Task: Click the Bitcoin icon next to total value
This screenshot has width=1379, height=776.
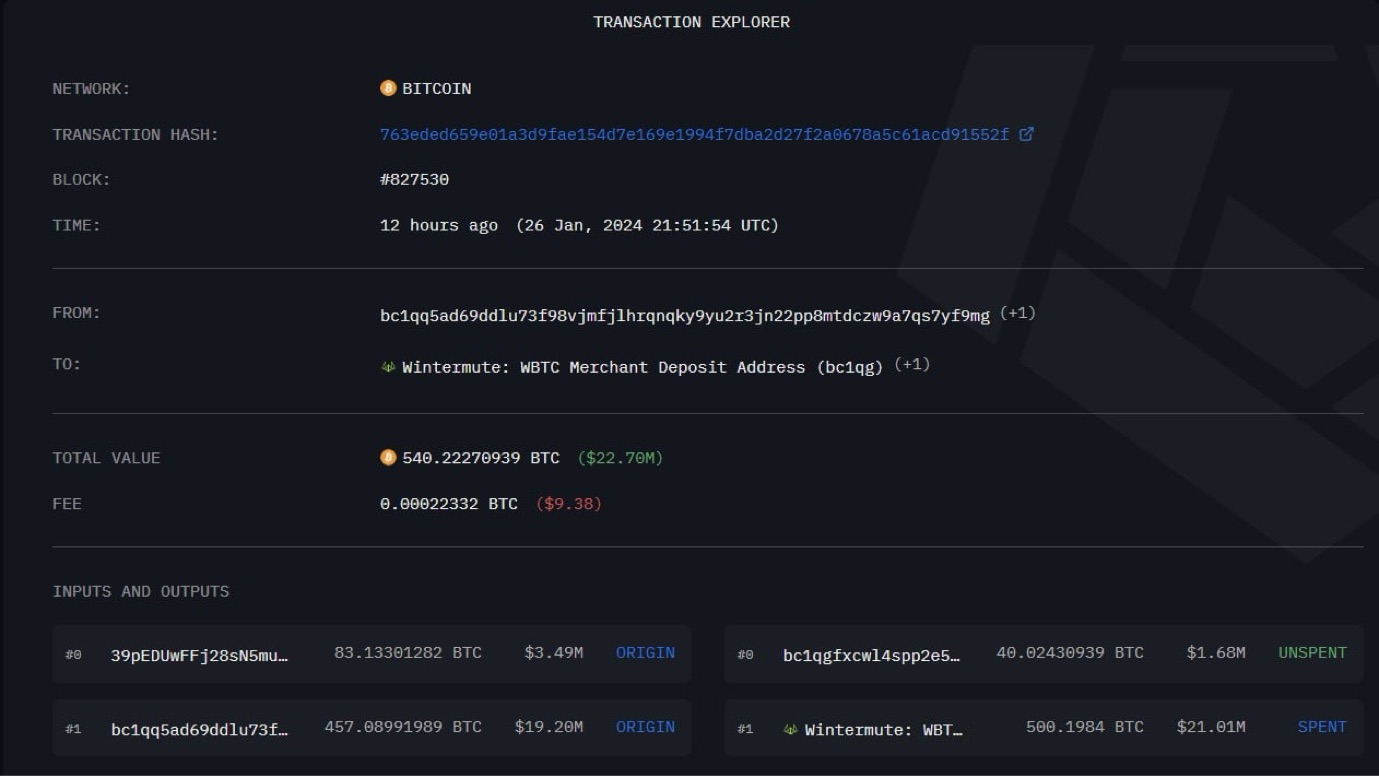Action: tap(388, 458)
